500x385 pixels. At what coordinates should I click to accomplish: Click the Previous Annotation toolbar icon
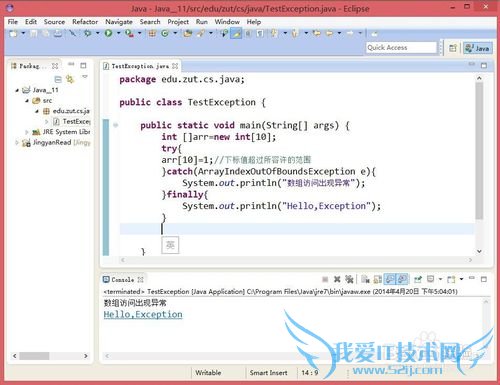coord(295,33)
